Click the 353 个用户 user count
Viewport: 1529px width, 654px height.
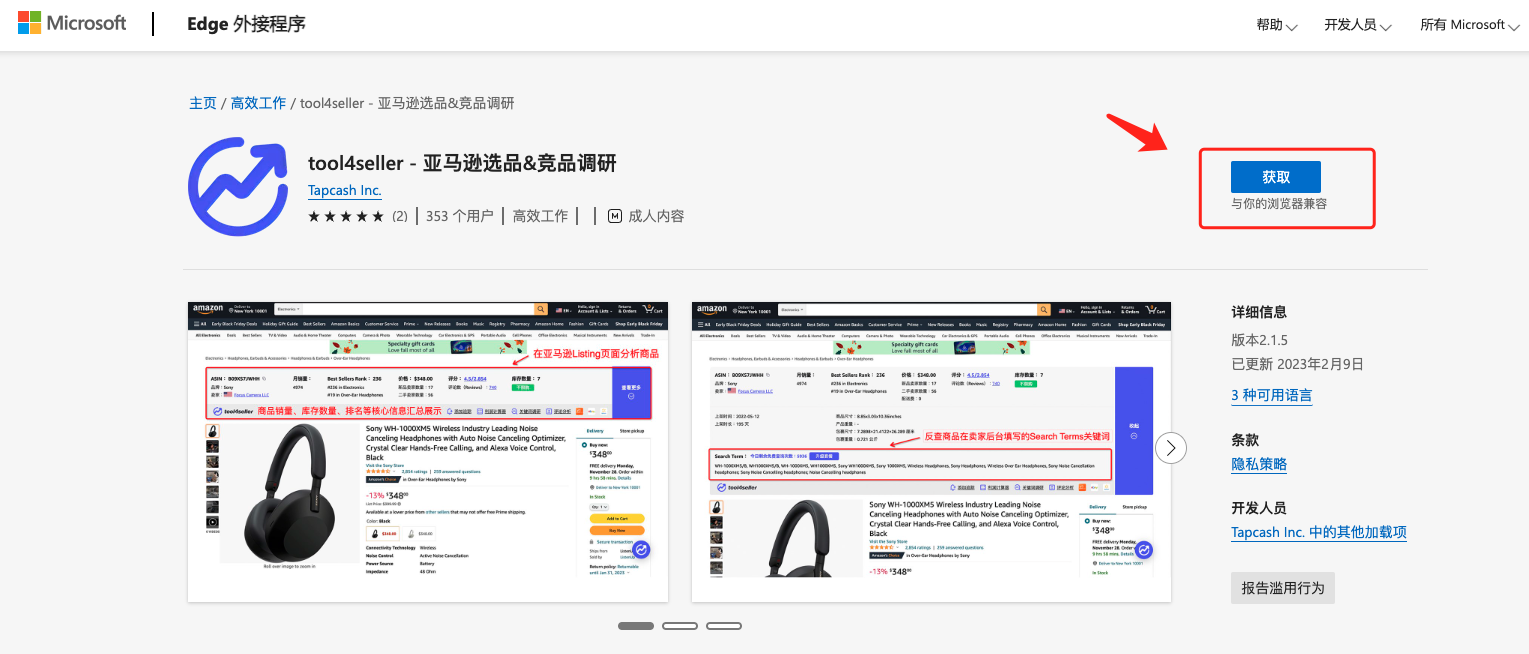click(x=460, y=216)
